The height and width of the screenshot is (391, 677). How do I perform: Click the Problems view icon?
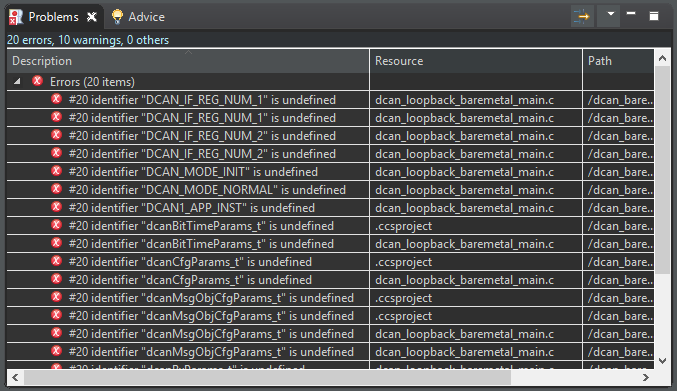pyautogui.click(x=16, y=17)
